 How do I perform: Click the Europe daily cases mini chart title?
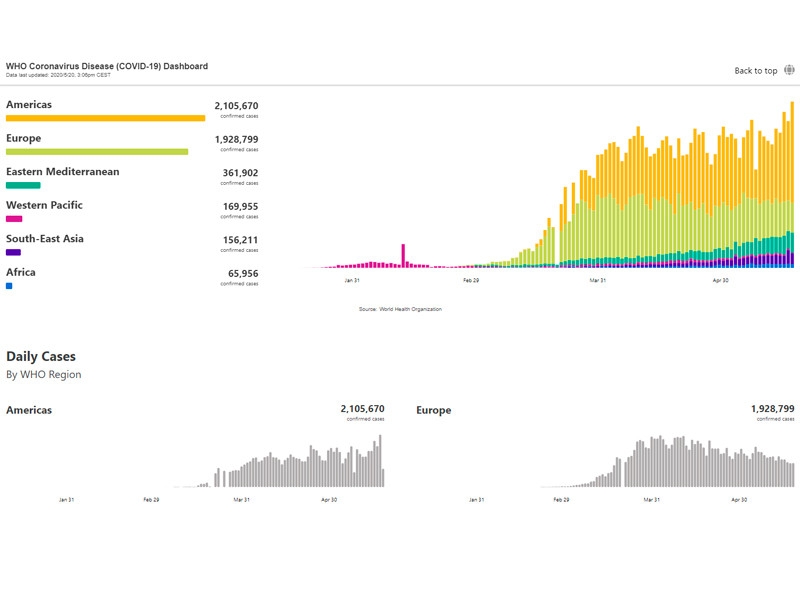(433, 410)
